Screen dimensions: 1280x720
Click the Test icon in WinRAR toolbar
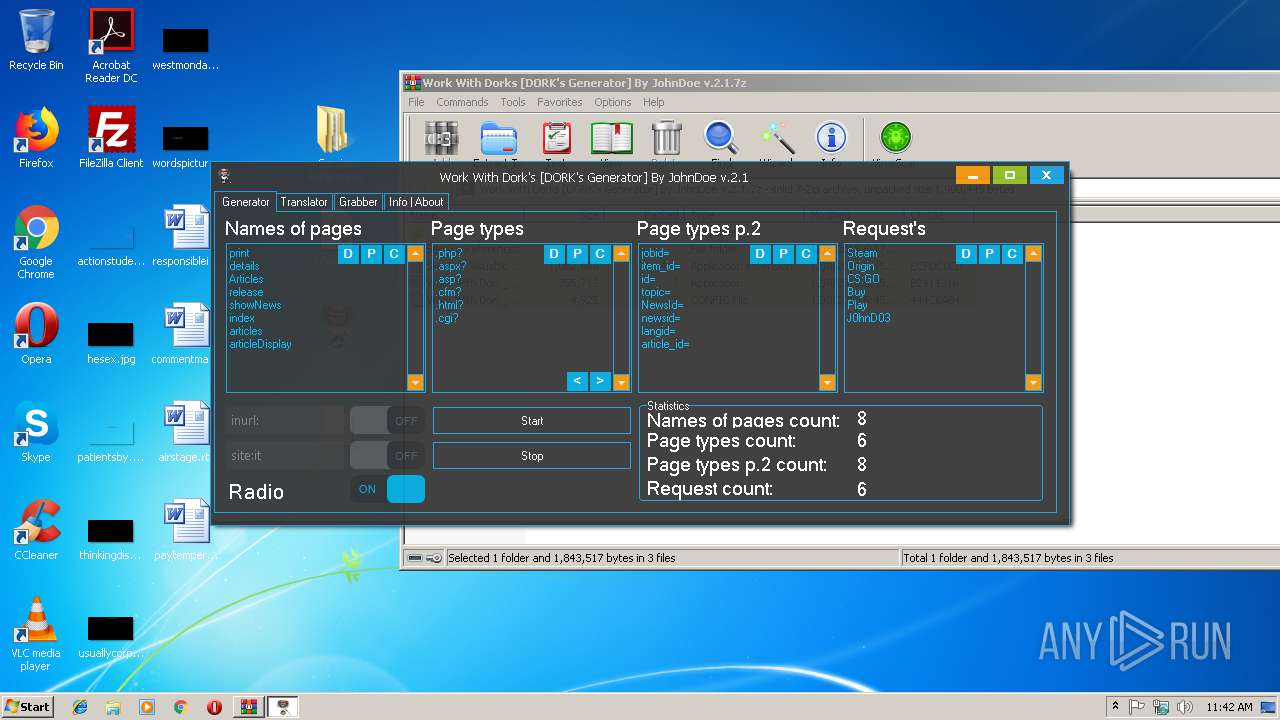[556, 139]
